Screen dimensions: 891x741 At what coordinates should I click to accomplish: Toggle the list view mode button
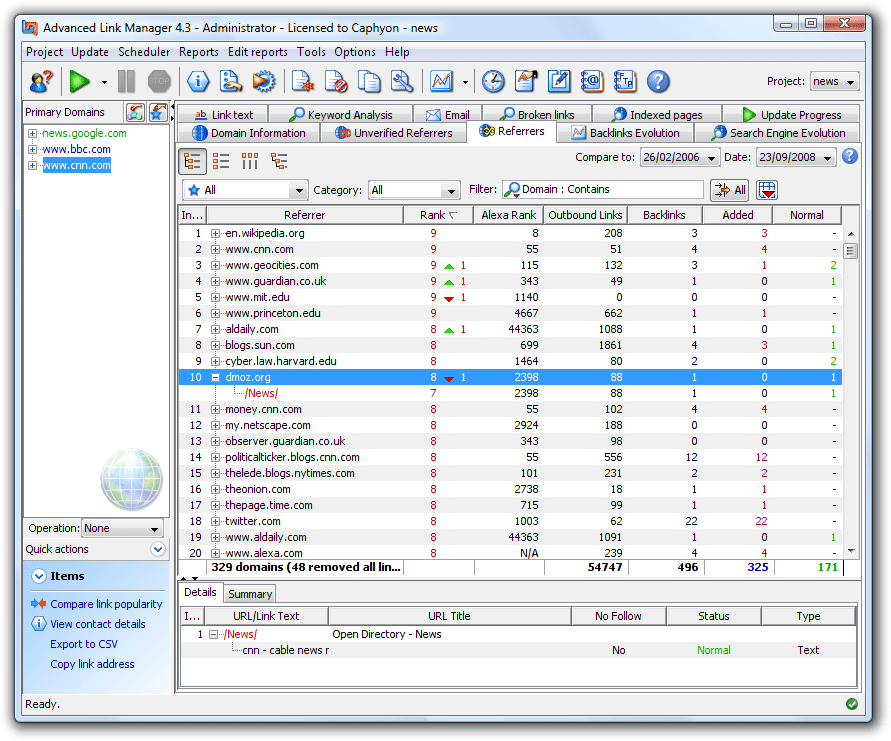pos(220,161)
